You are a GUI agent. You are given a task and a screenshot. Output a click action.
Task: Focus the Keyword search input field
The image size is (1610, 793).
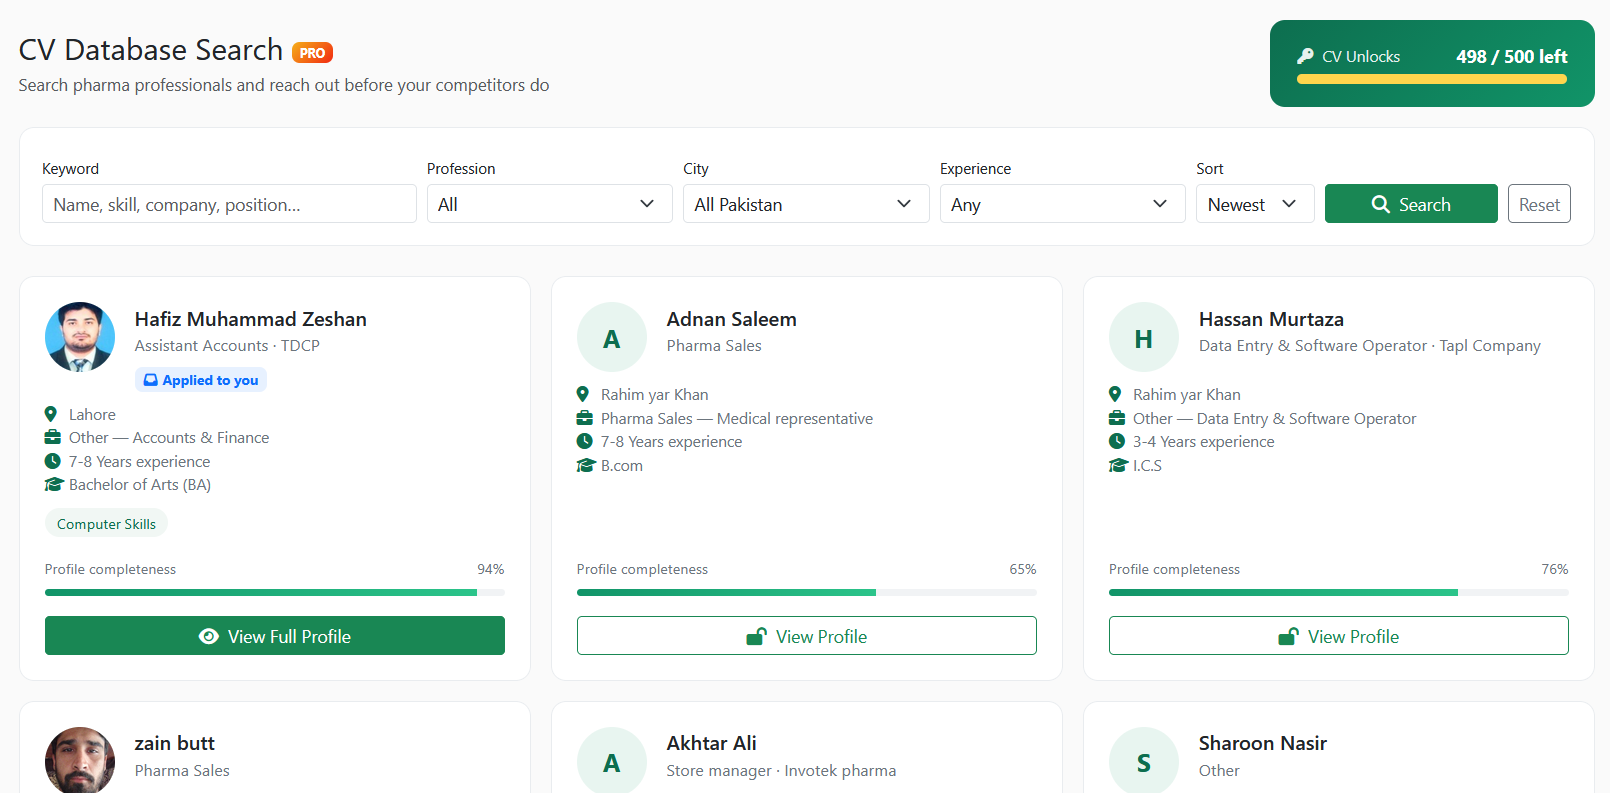click(x=229, y=204)
